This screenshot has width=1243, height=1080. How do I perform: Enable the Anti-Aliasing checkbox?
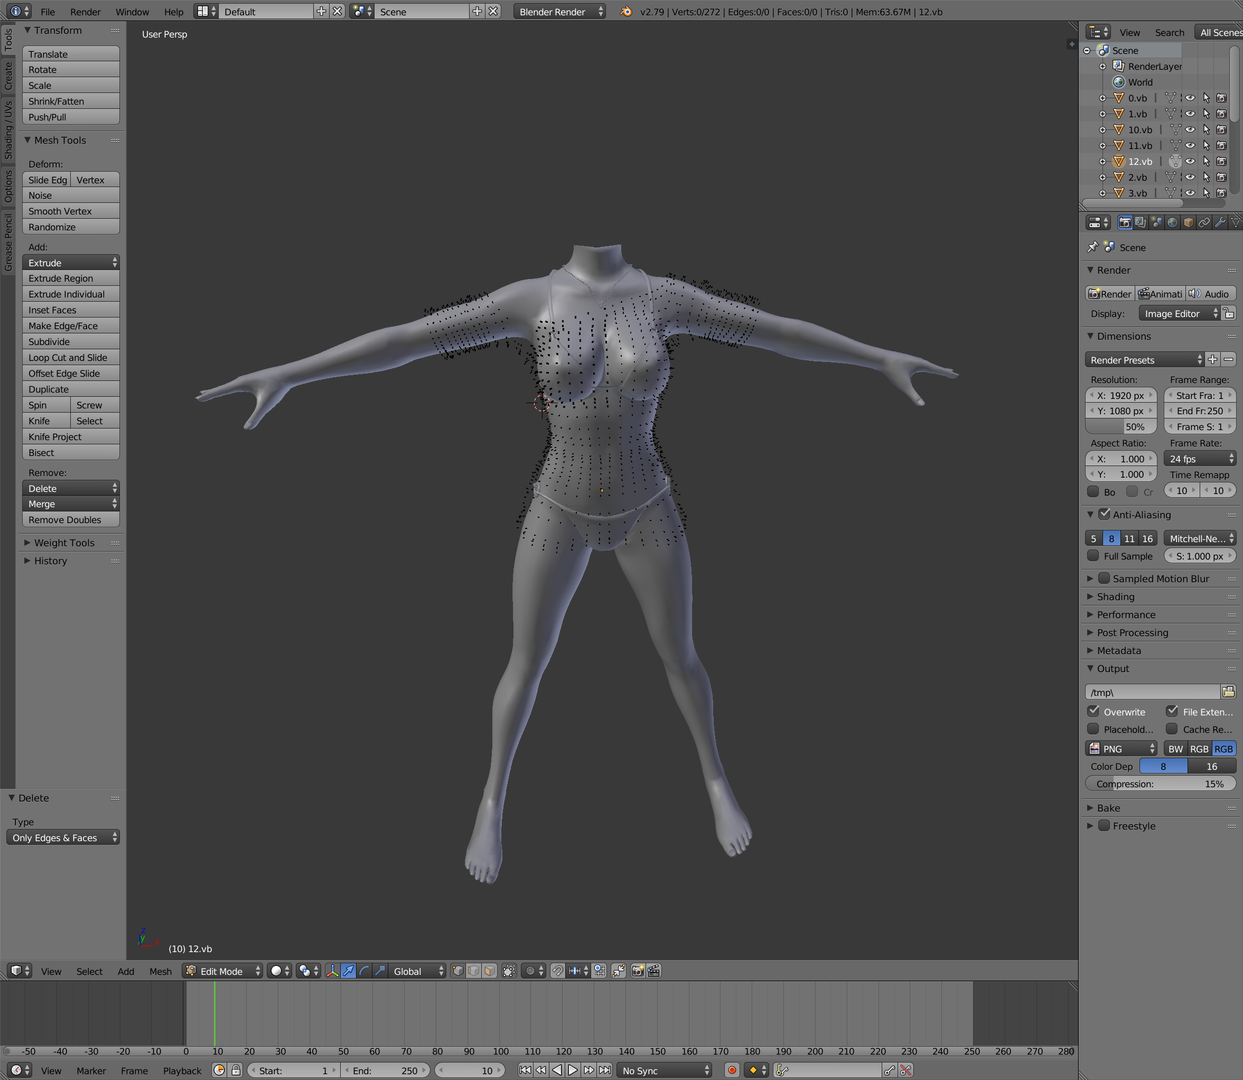point(1104,514)
